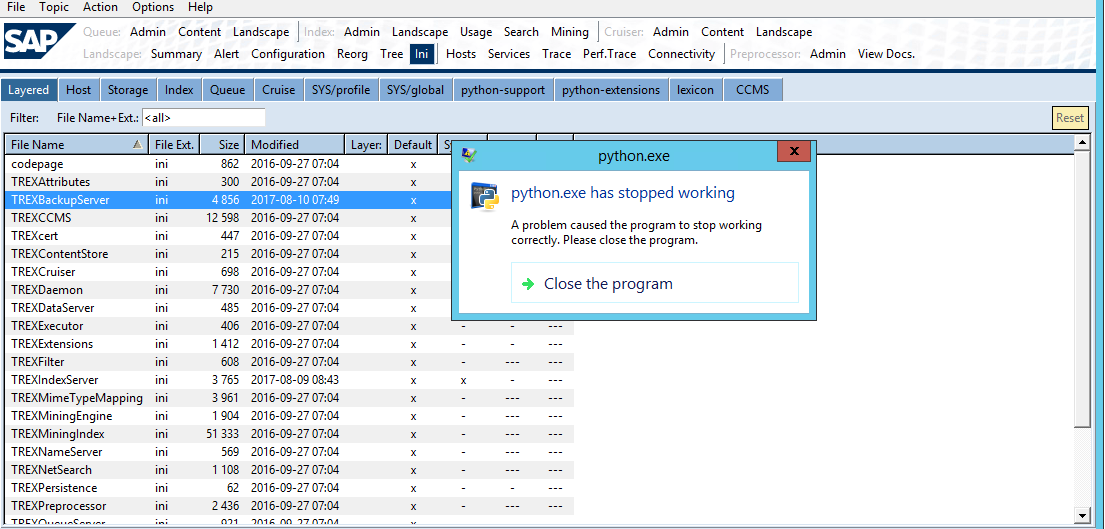
Task: Open the Options menu
Action: [153, 7]
